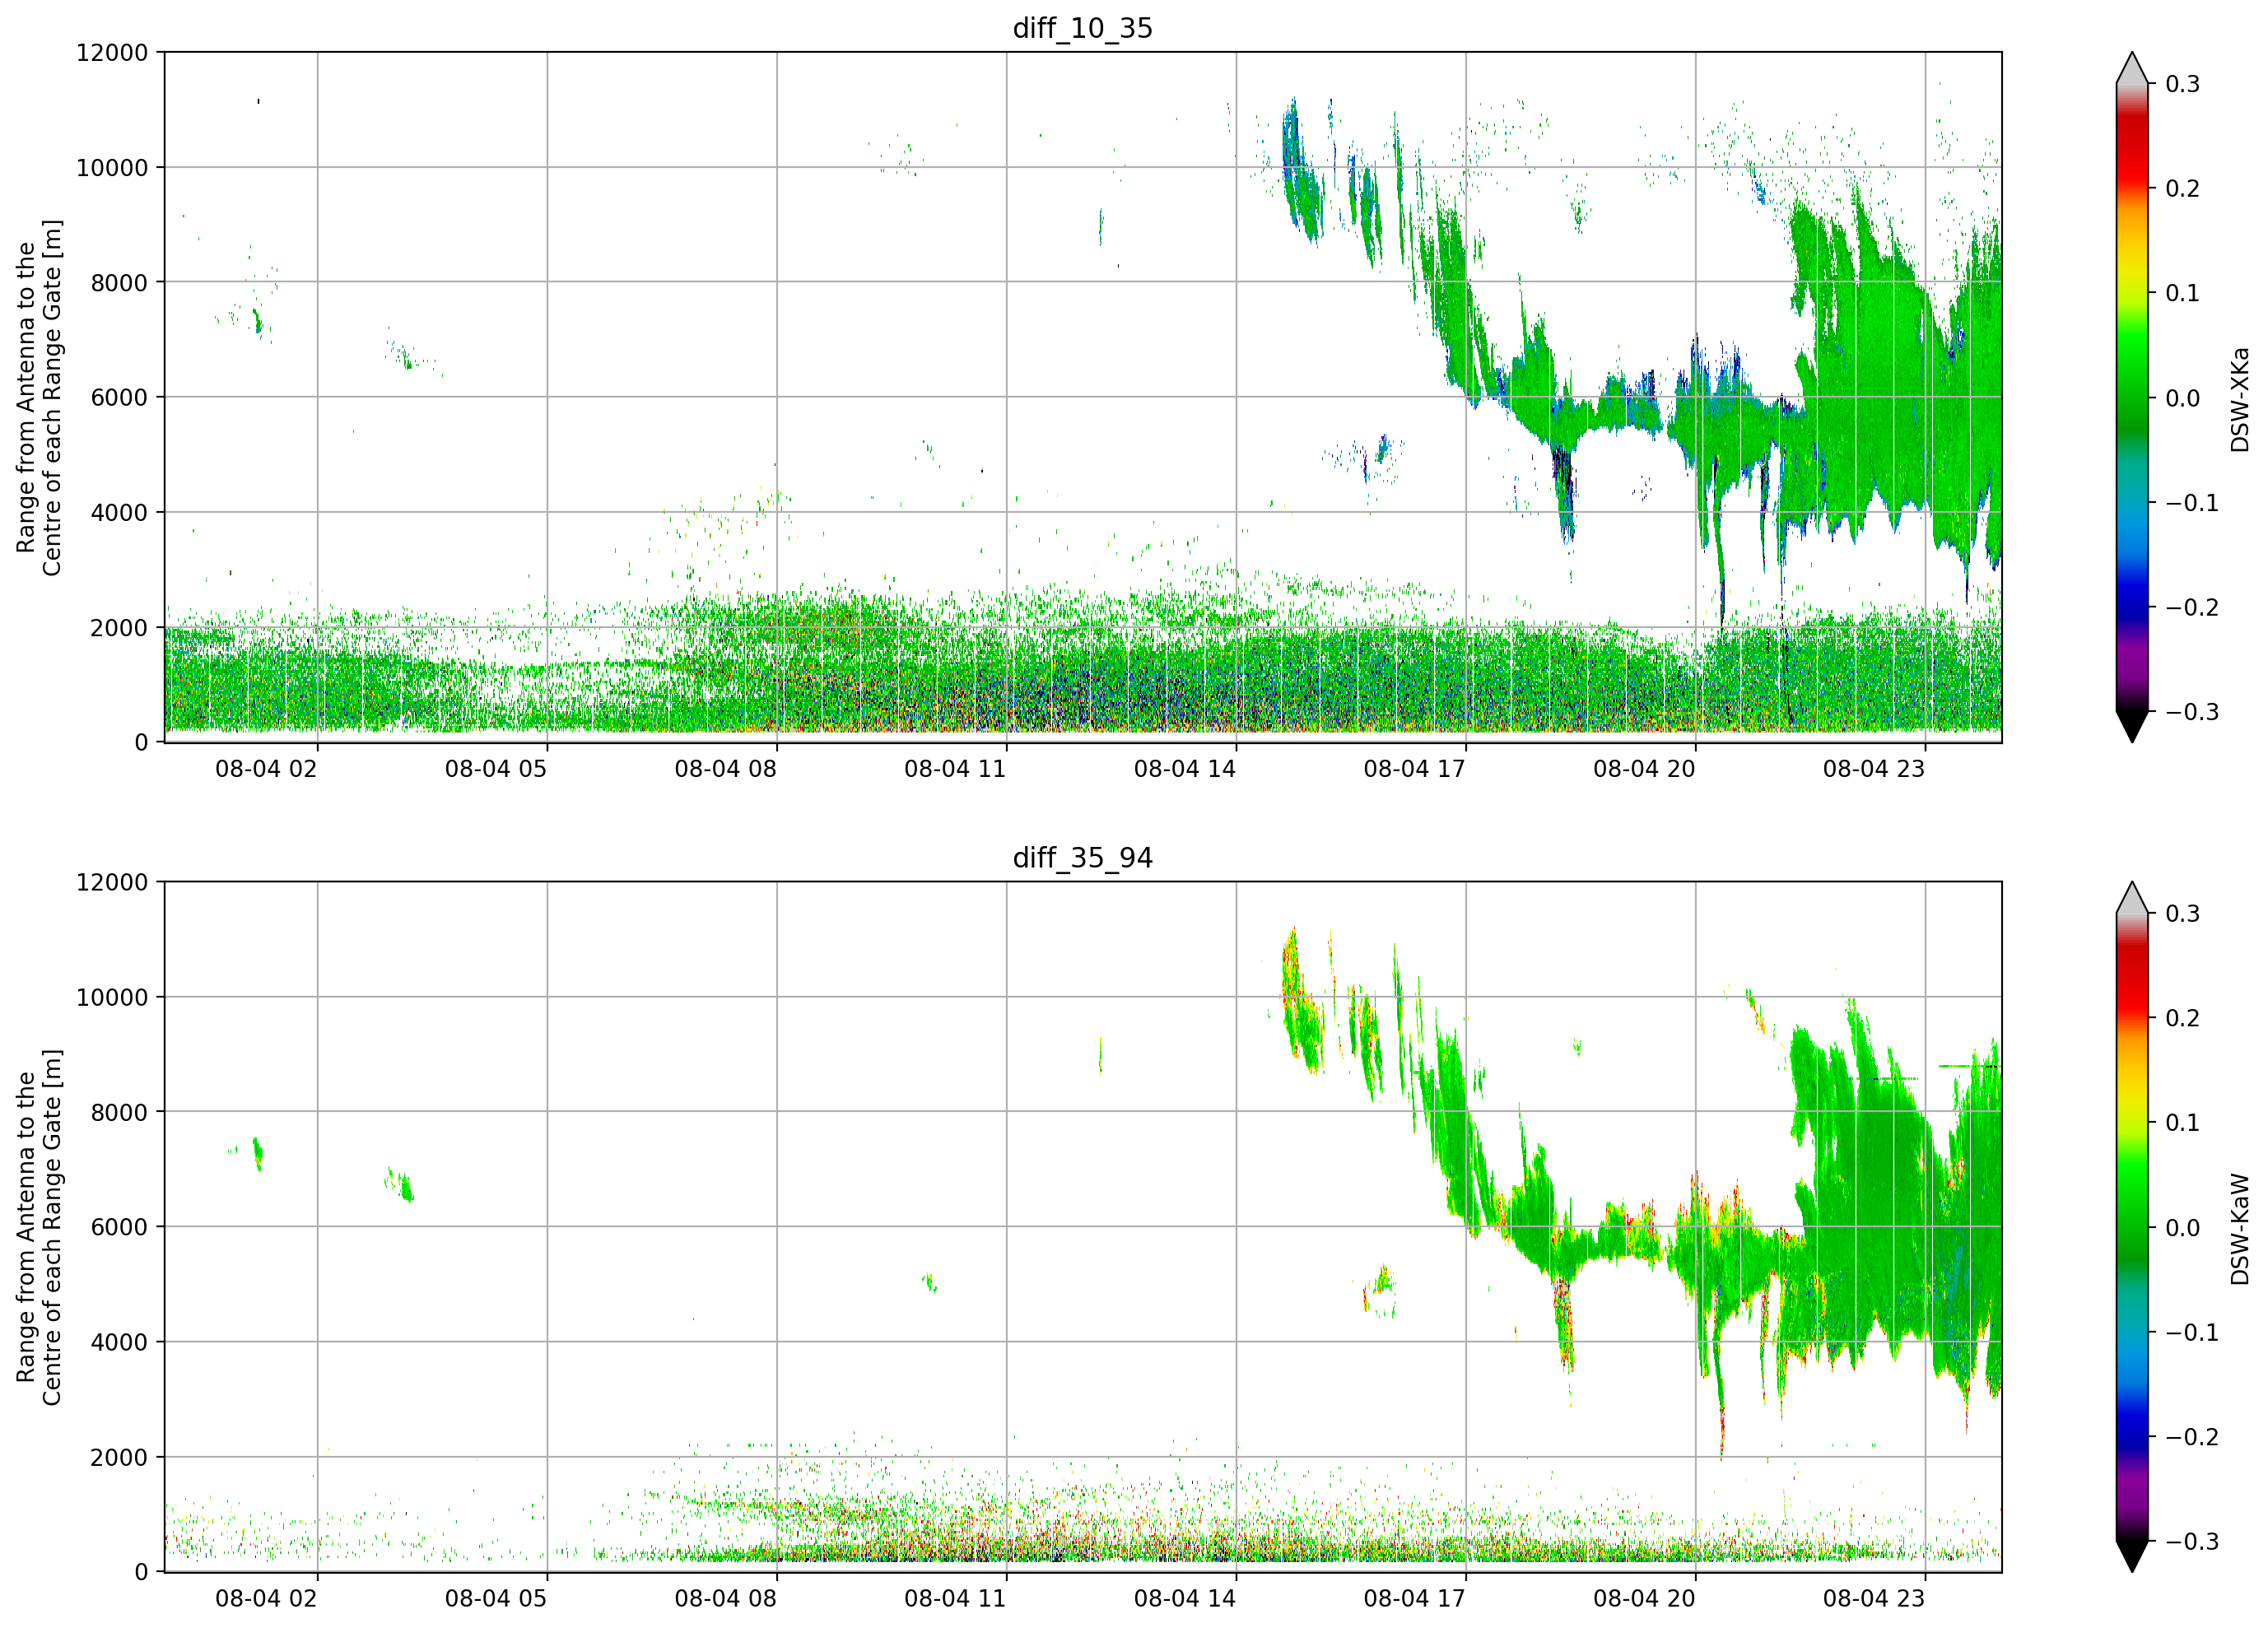2268x1628 pixels.
Task: Click the 08-04 17 x-axis label in top plot
Action: point(1415,769)
